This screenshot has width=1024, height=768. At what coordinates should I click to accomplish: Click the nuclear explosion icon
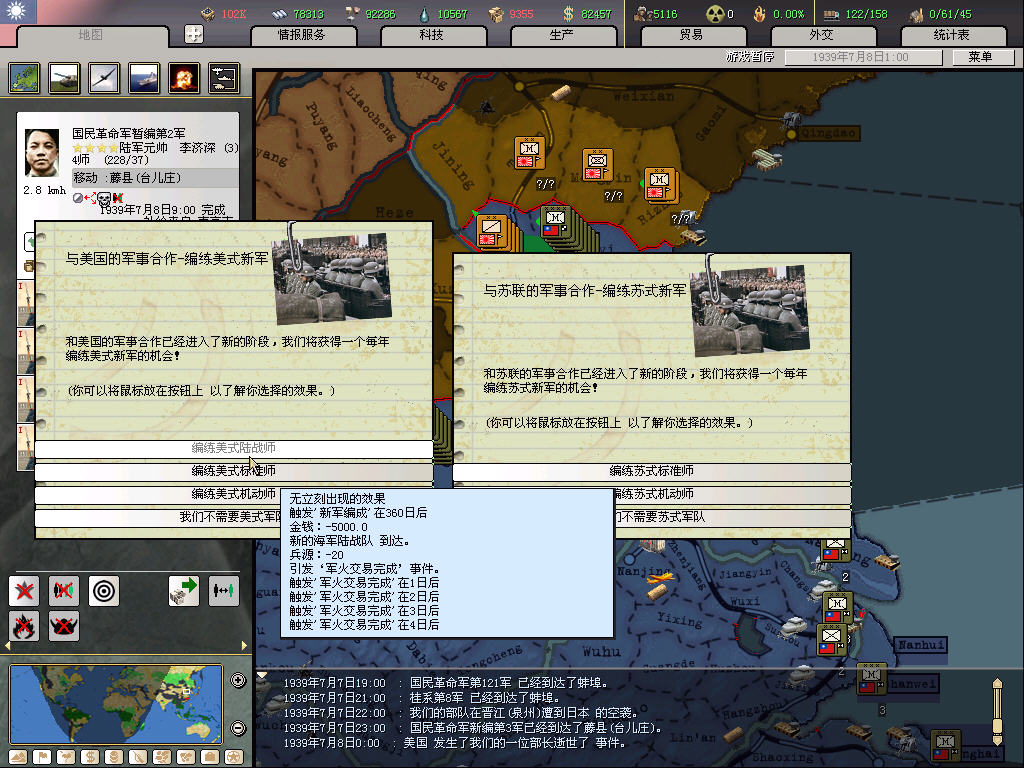(185, 78)
